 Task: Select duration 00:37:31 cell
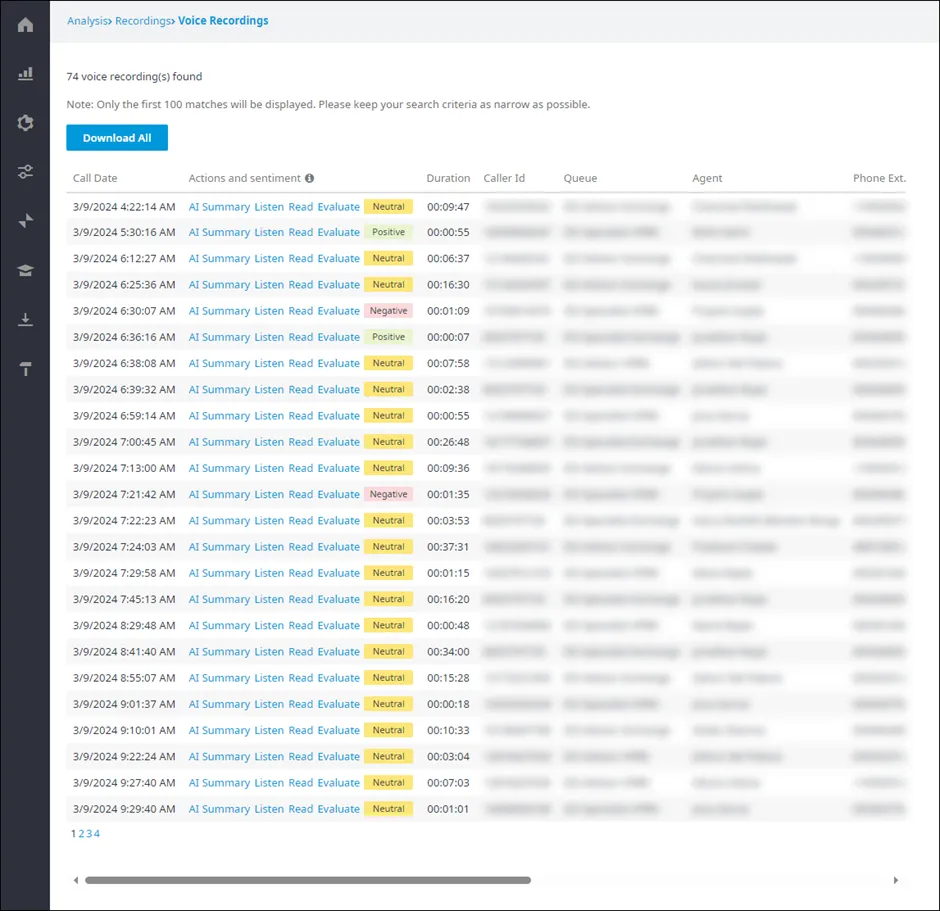pos(448,547)
